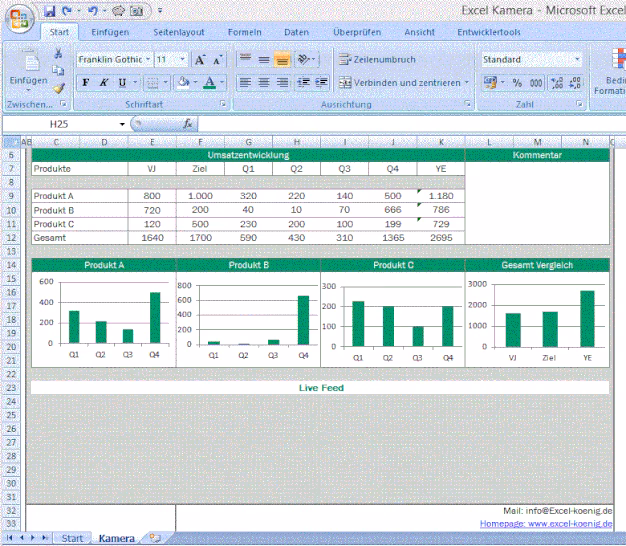Screen dimensions: 626x546
Task: Copy selection with the copy icon
Action: point(58,70)
